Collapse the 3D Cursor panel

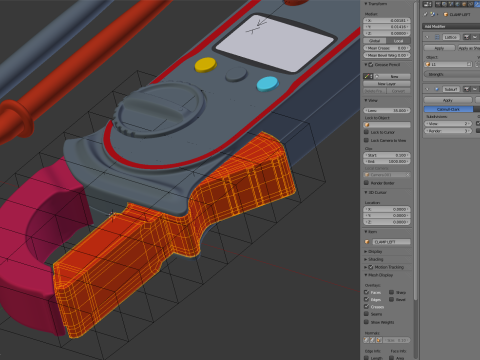click(x=366, y=192)
